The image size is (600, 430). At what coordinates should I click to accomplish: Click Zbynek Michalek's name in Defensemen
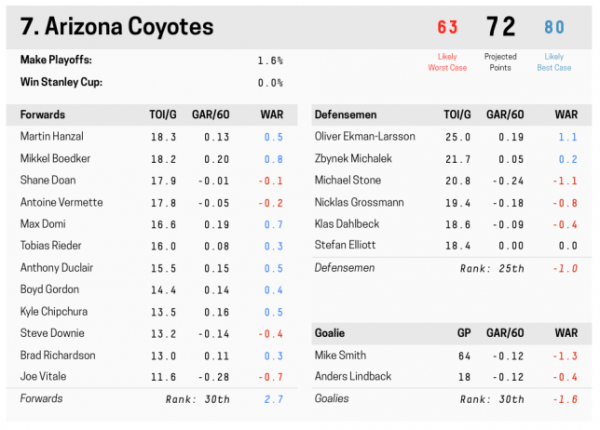pos(356,158)
